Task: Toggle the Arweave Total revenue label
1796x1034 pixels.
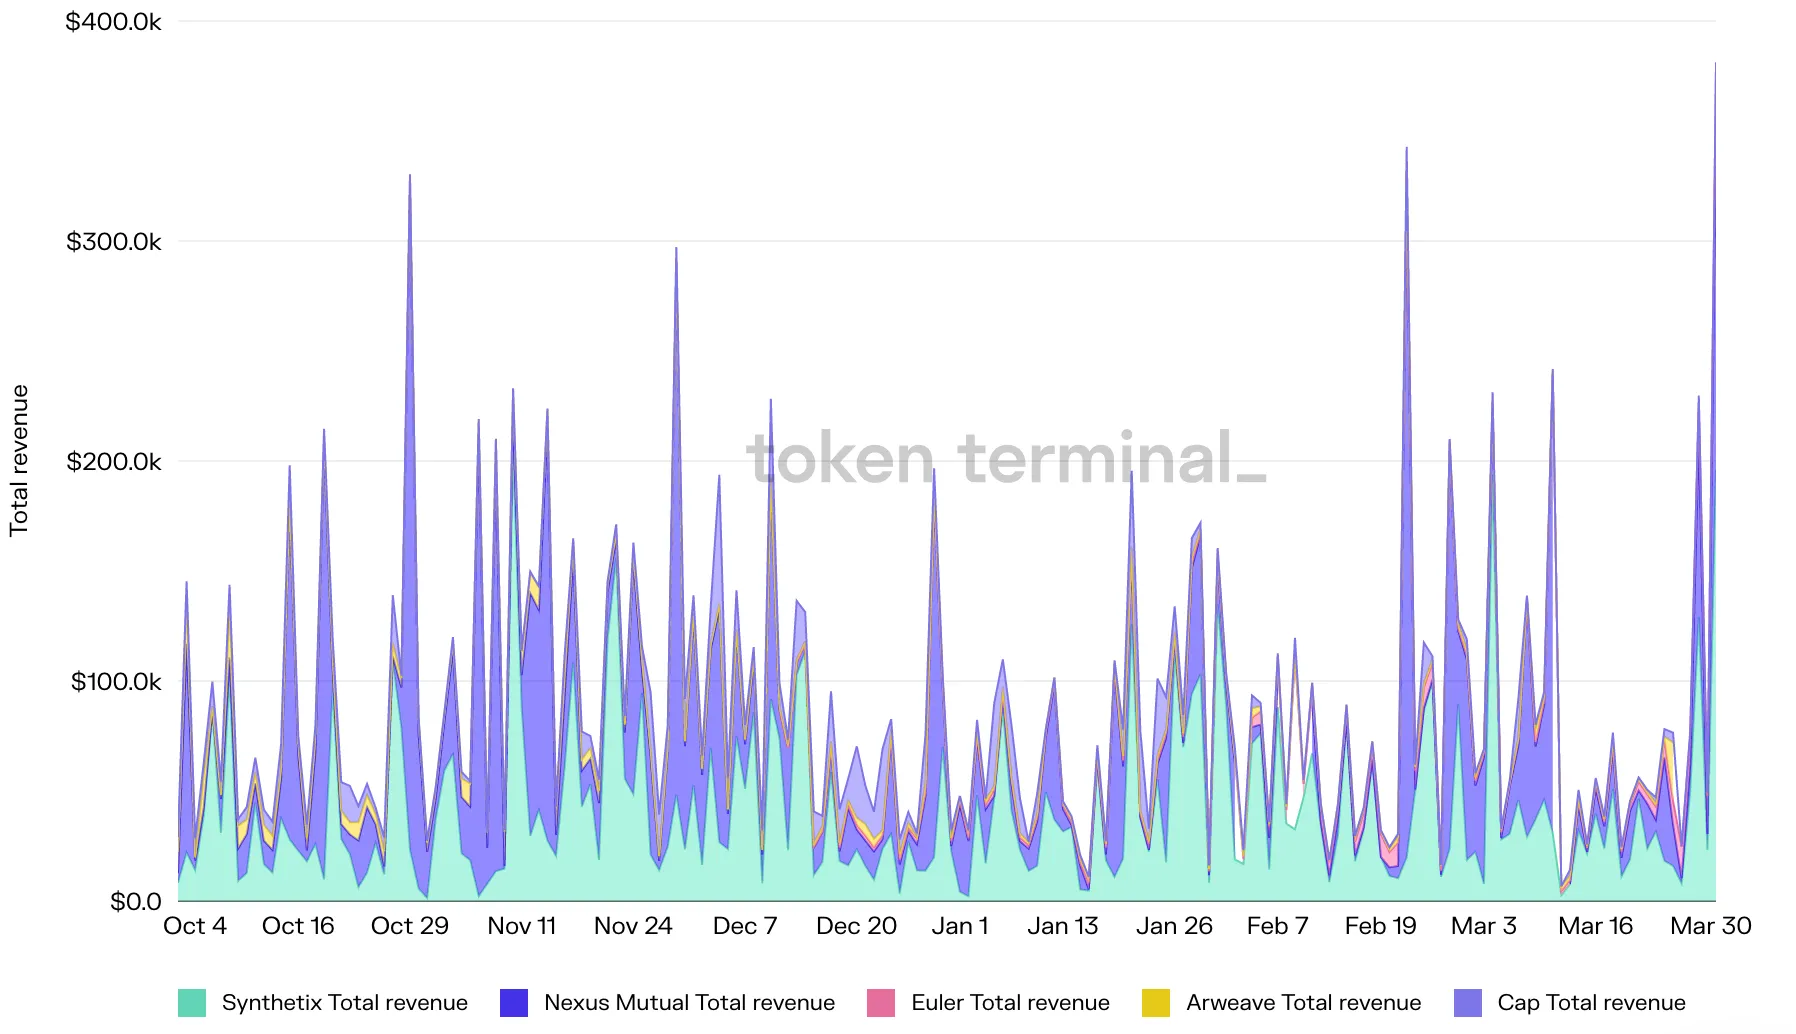Action: pos(1303,1002)
